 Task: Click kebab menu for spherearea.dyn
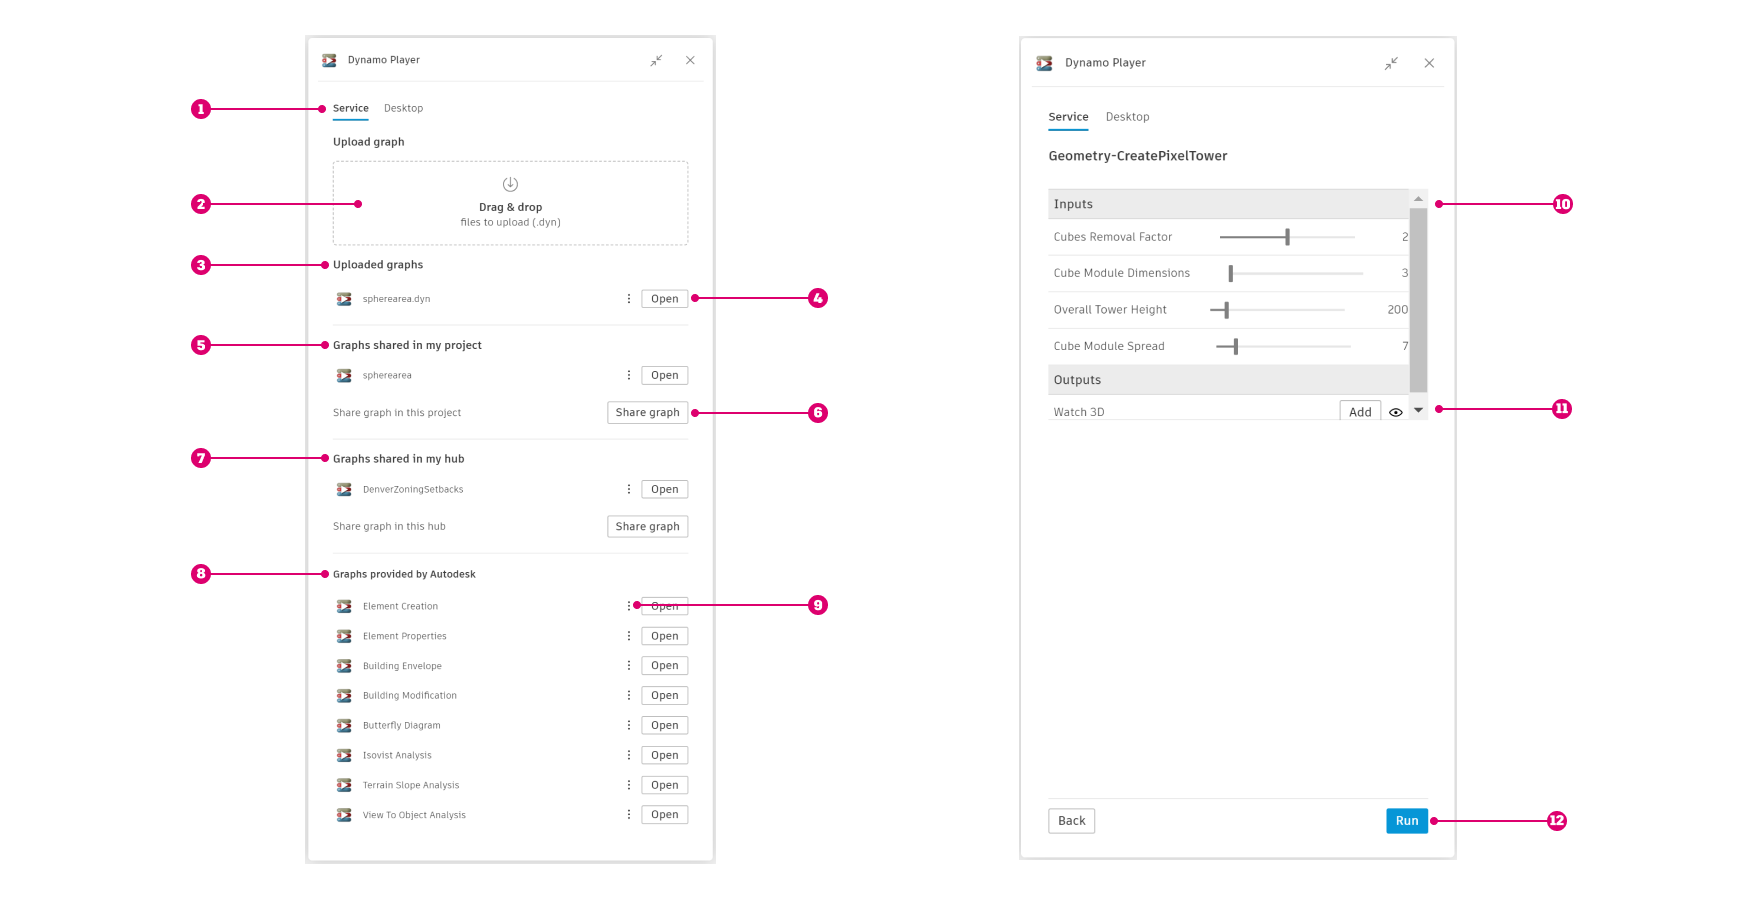point(628,299)
